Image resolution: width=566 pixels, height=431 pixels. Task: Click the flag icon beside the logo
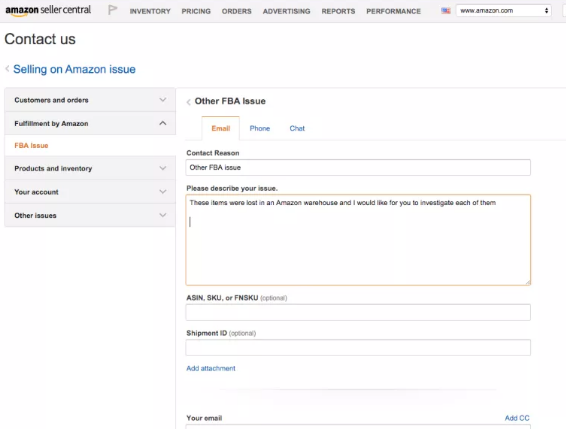(x=113, y=10)
